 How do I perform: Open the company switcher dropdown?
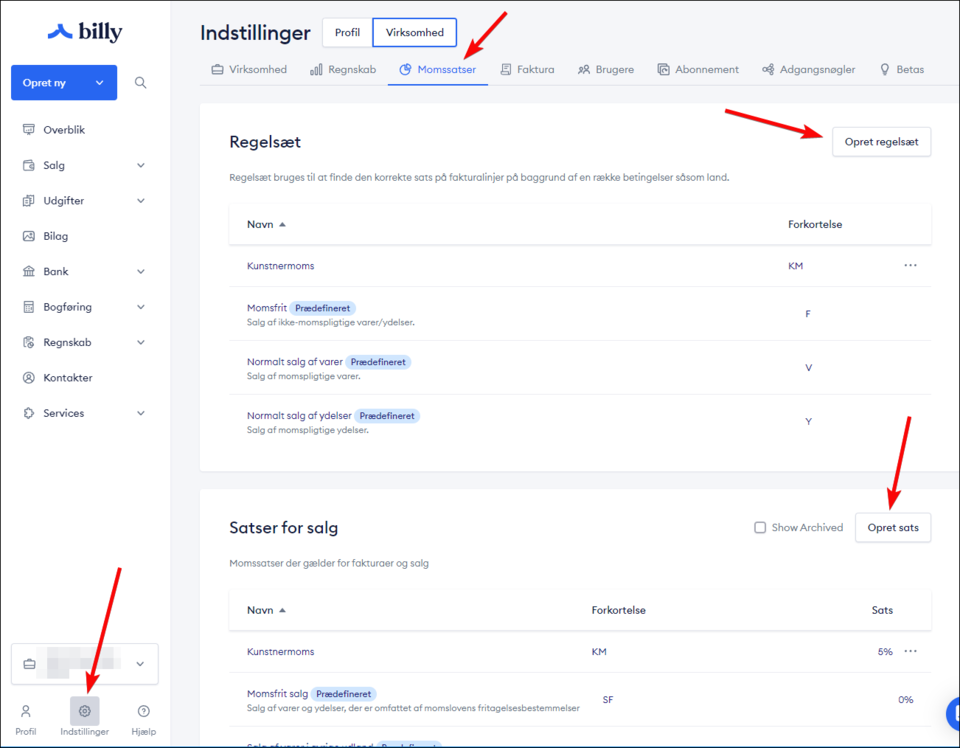click(x=85, y=663)
